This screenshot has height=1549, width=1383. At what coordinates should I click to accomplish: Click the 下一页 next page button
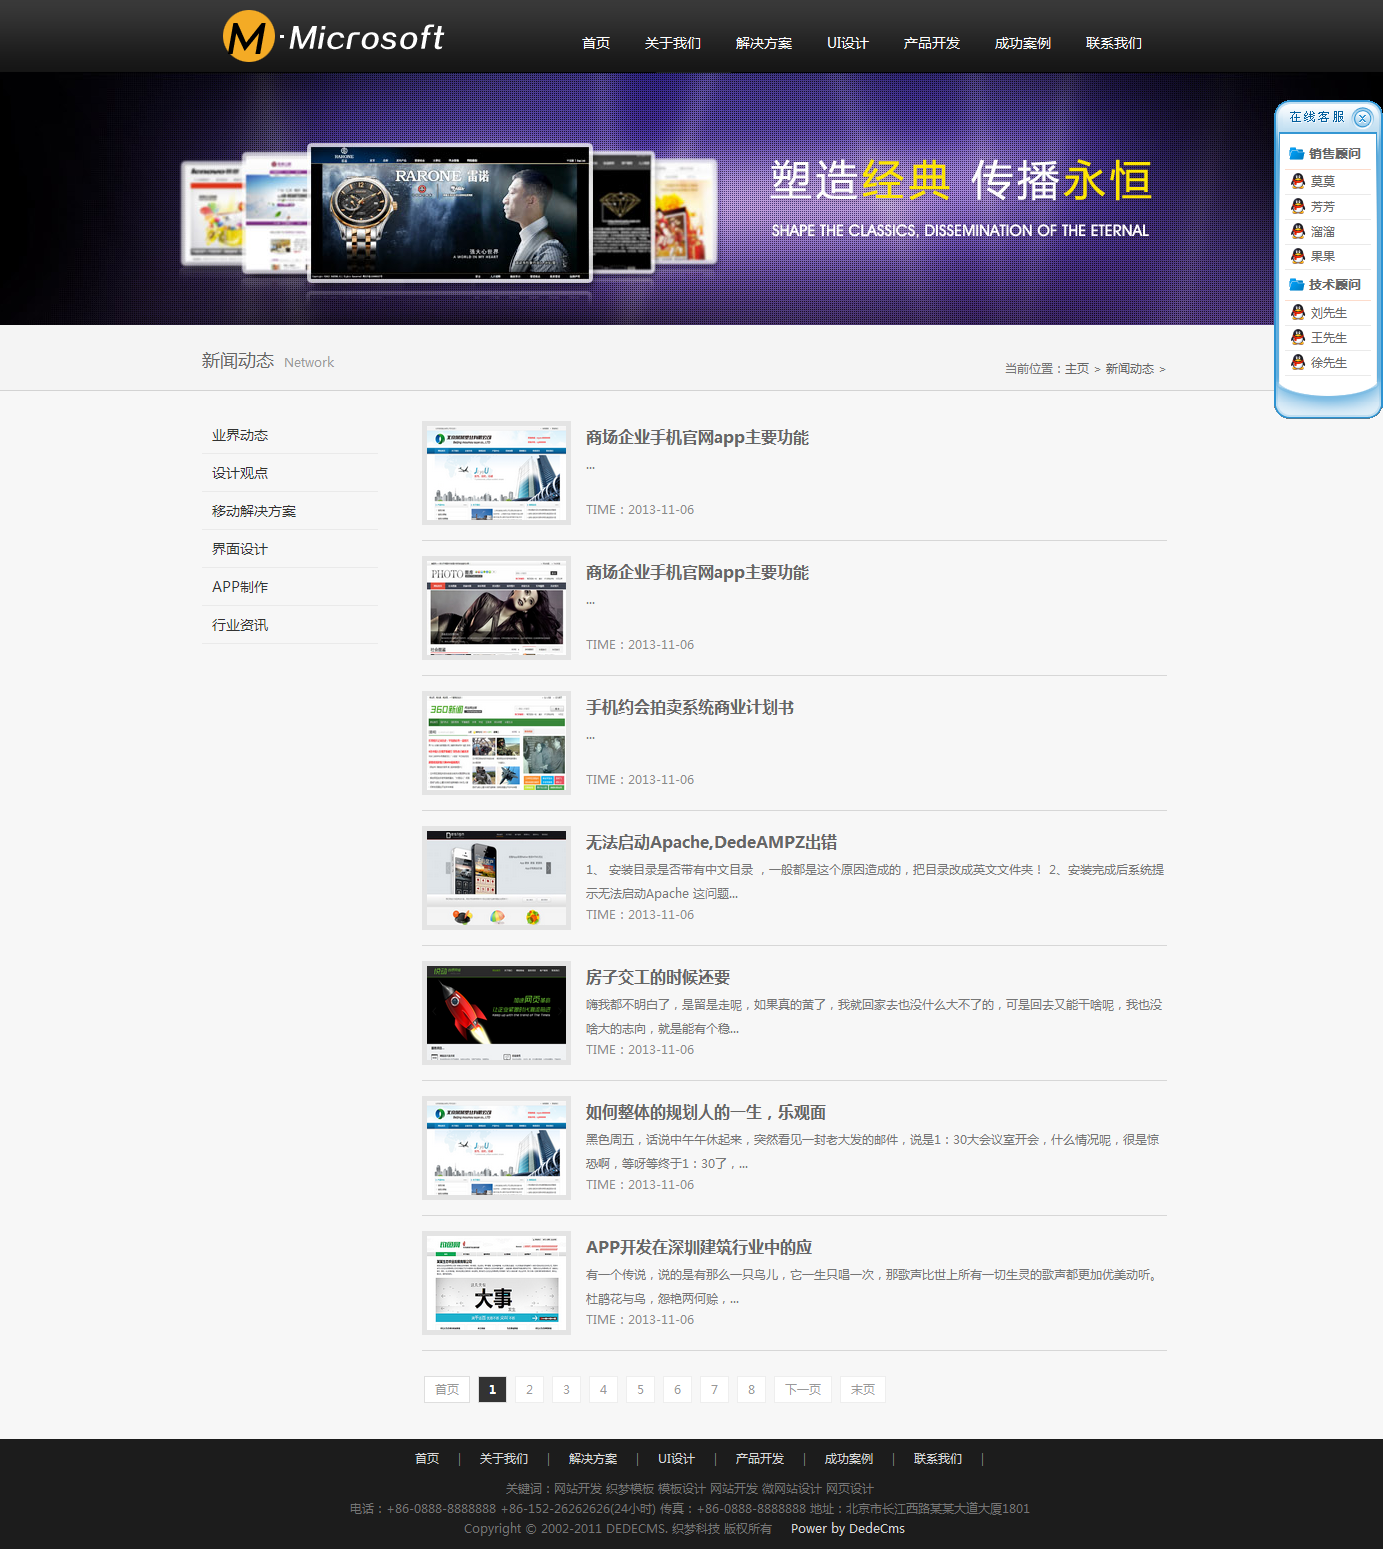(x=802, y=1390)
